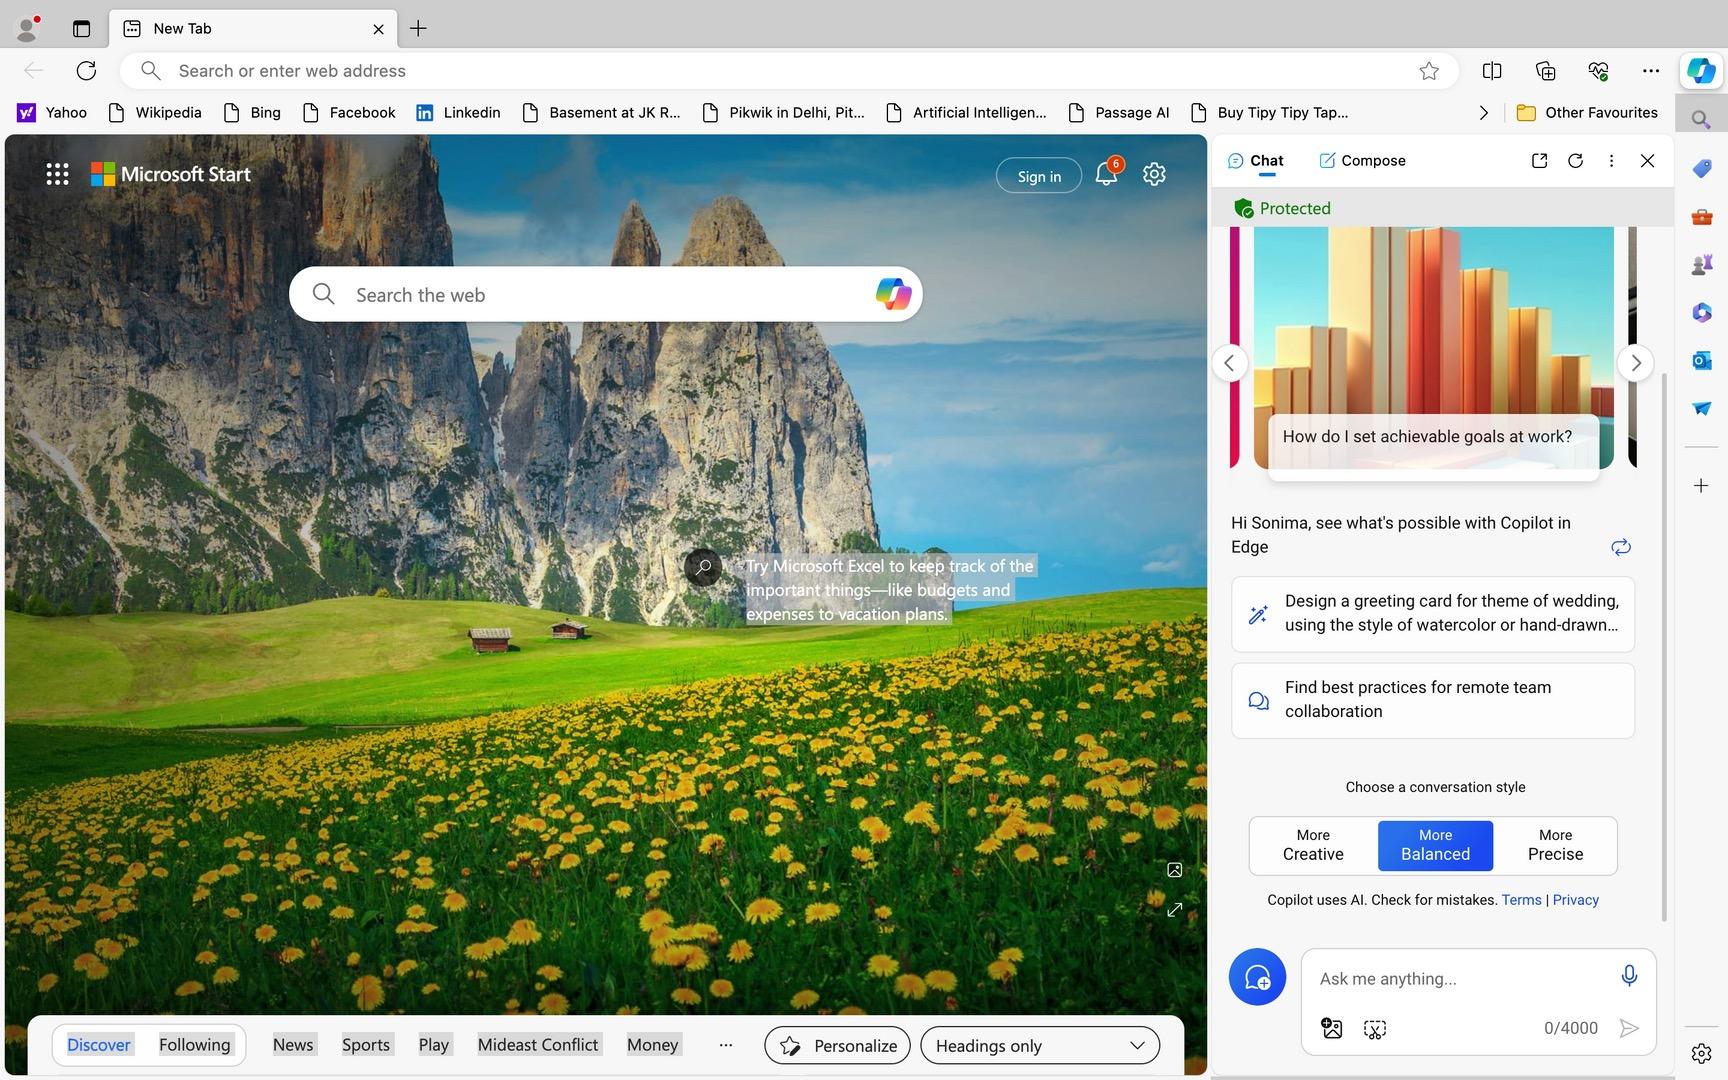1728x1080 pixels.
Task: Start a new topic in Copilot chat
Action: [x=1257, y=977]
